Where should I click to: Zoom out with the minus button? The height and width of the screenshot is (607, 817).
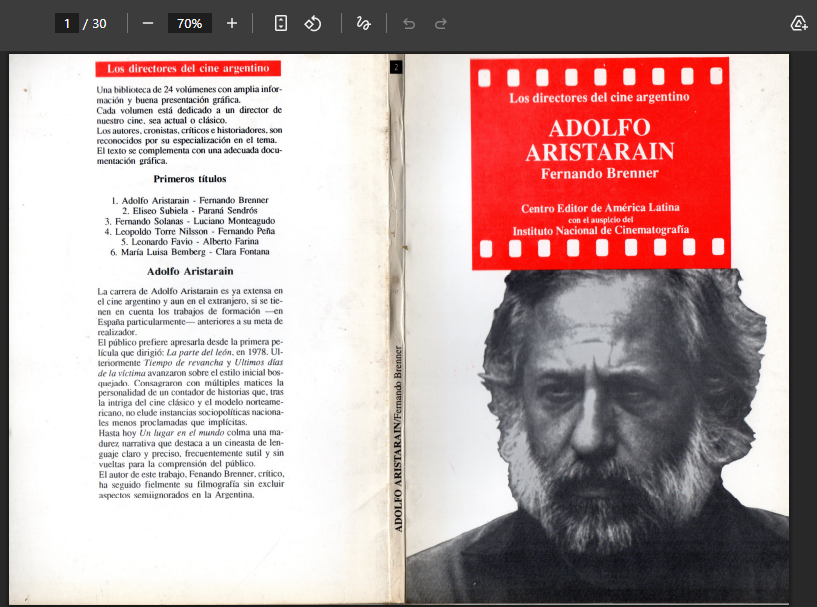[x=148, y=23]
